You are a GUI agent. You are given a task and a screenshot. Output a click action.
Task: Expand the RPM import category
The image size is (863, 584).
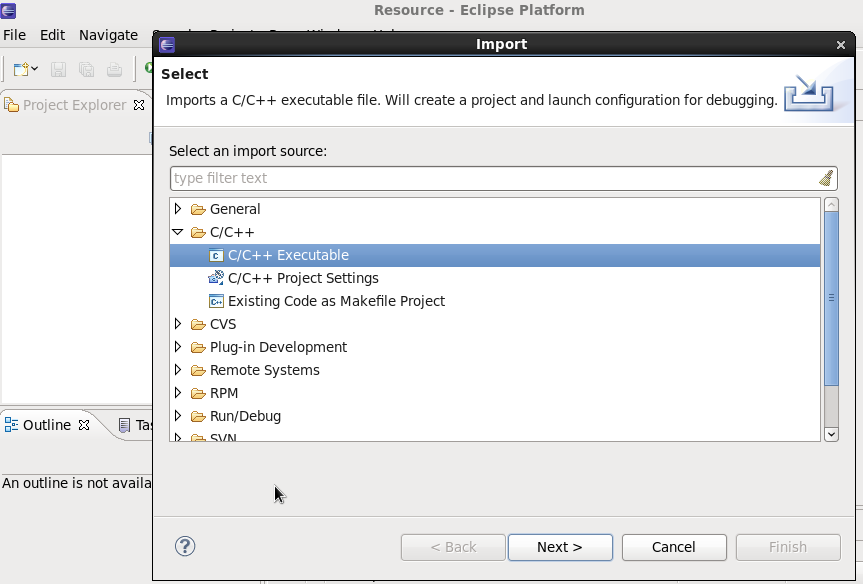179,393
